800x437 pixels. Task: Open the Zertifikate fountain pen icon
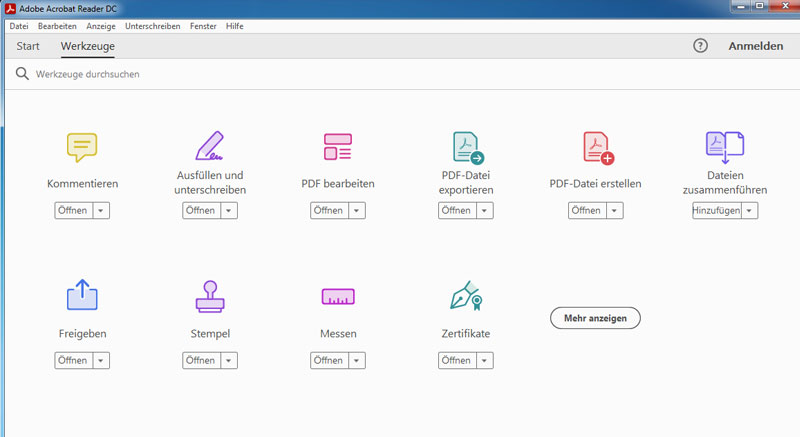(x=466, y=296)
